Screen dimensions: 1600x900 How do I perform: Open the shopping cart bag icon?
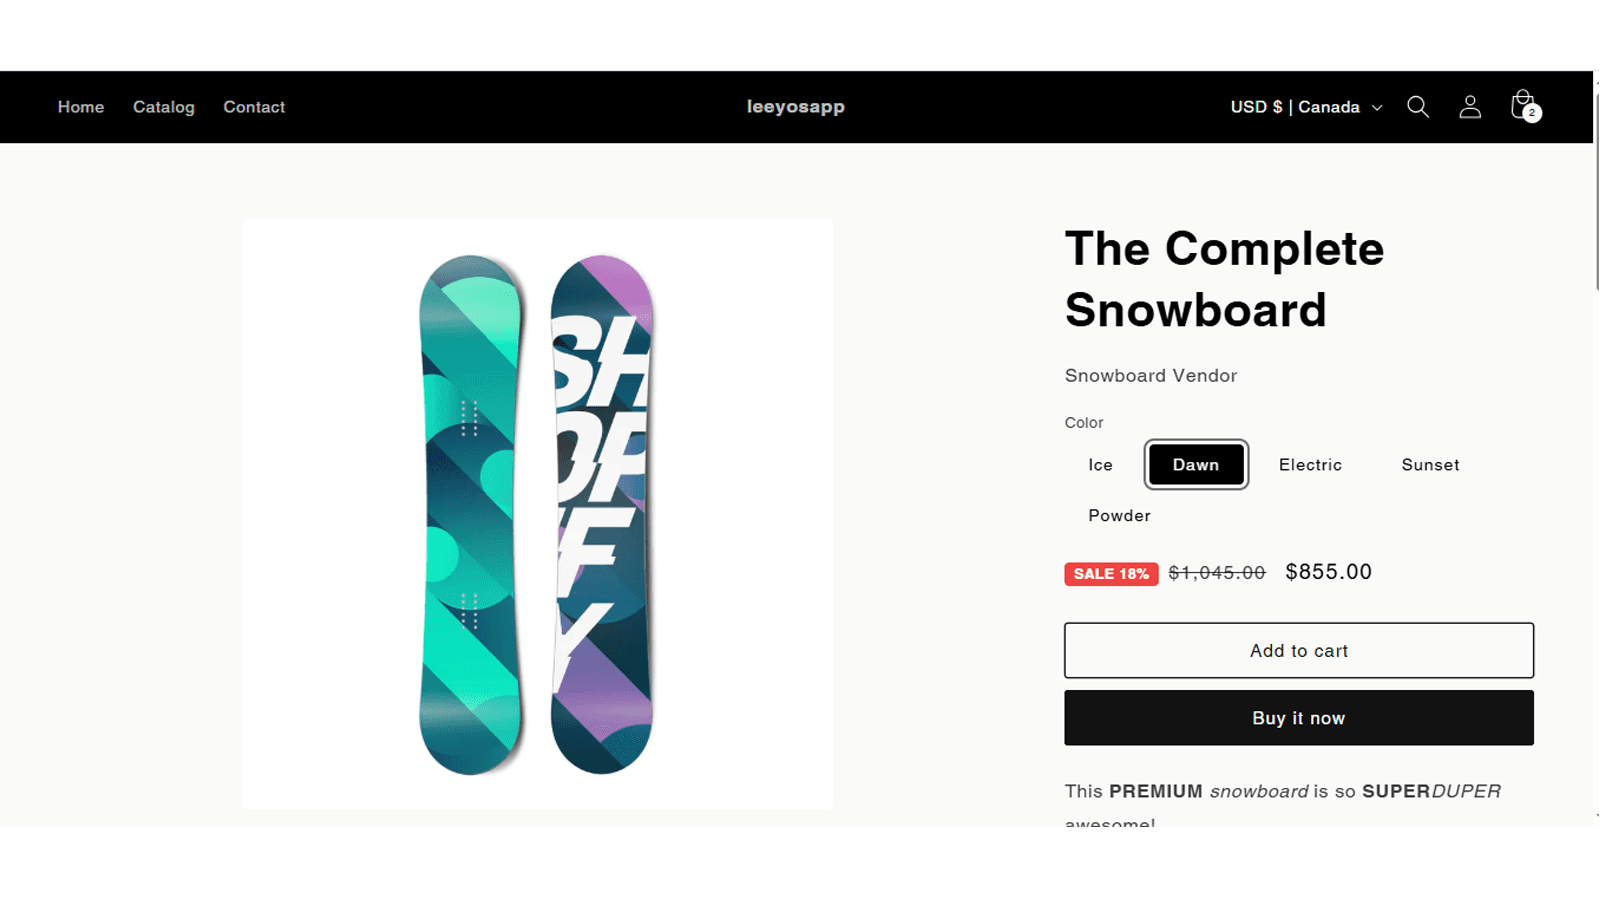1522,105
